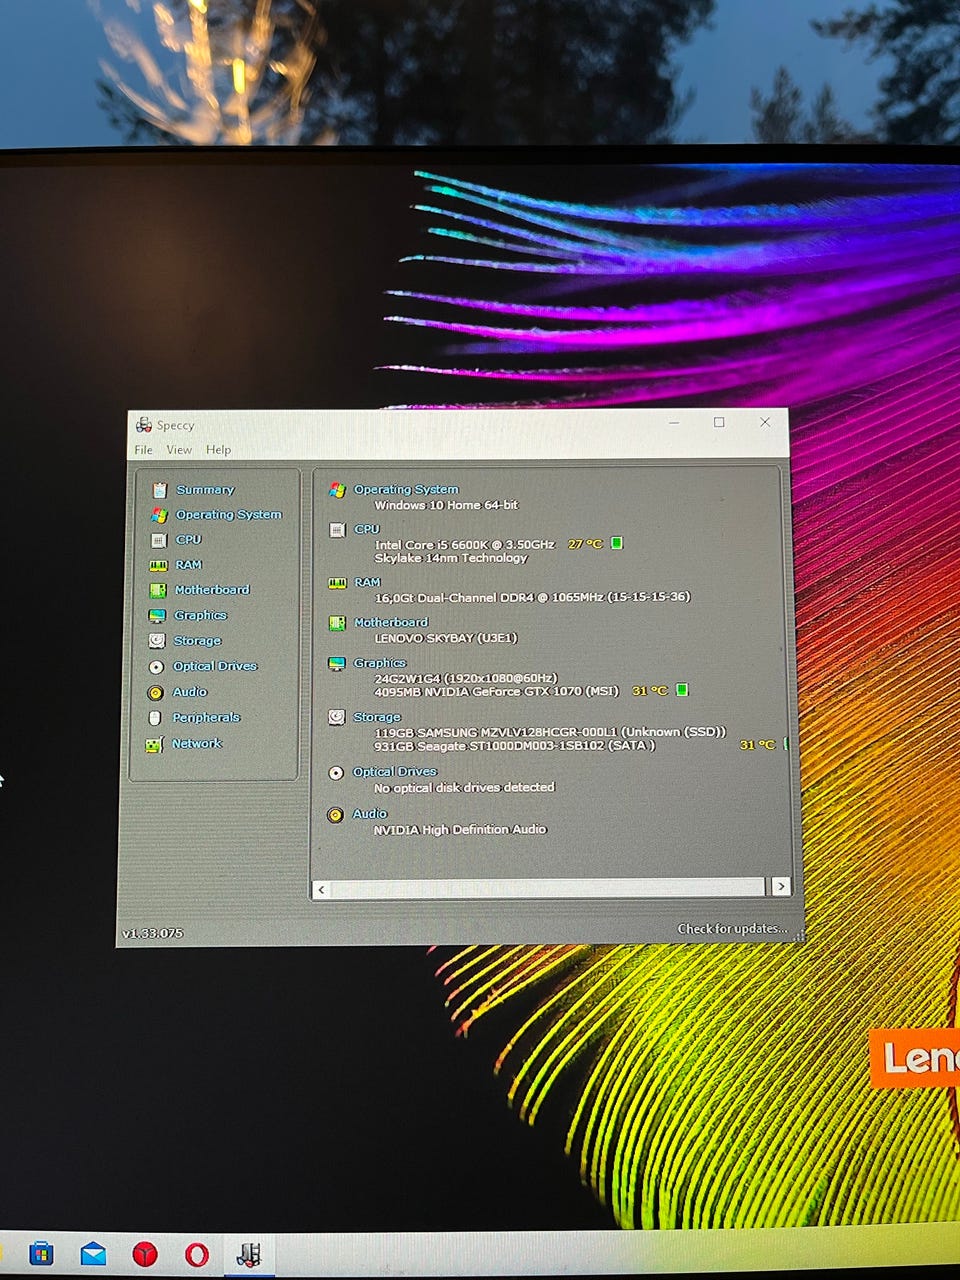Click the GPU 31 °C temperature next to GTX 1070
The image size is (960, 1280).
tap(650, 691)
